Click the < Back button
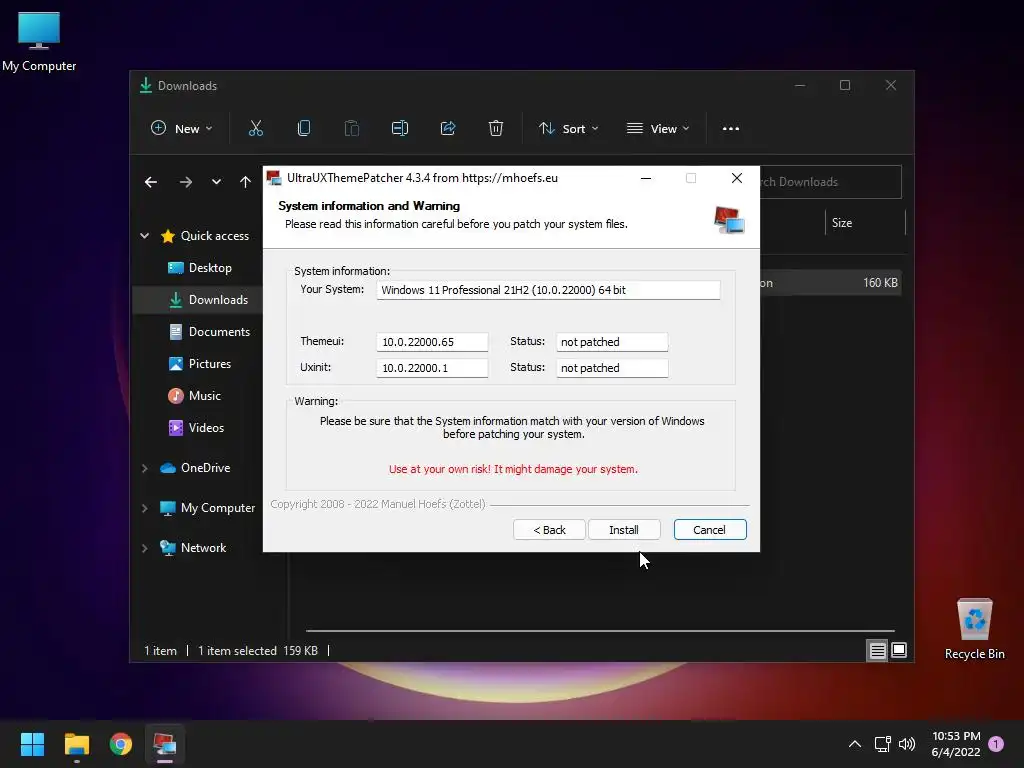The width and height of the screenshot is (1024, 768). coord(549,530)
